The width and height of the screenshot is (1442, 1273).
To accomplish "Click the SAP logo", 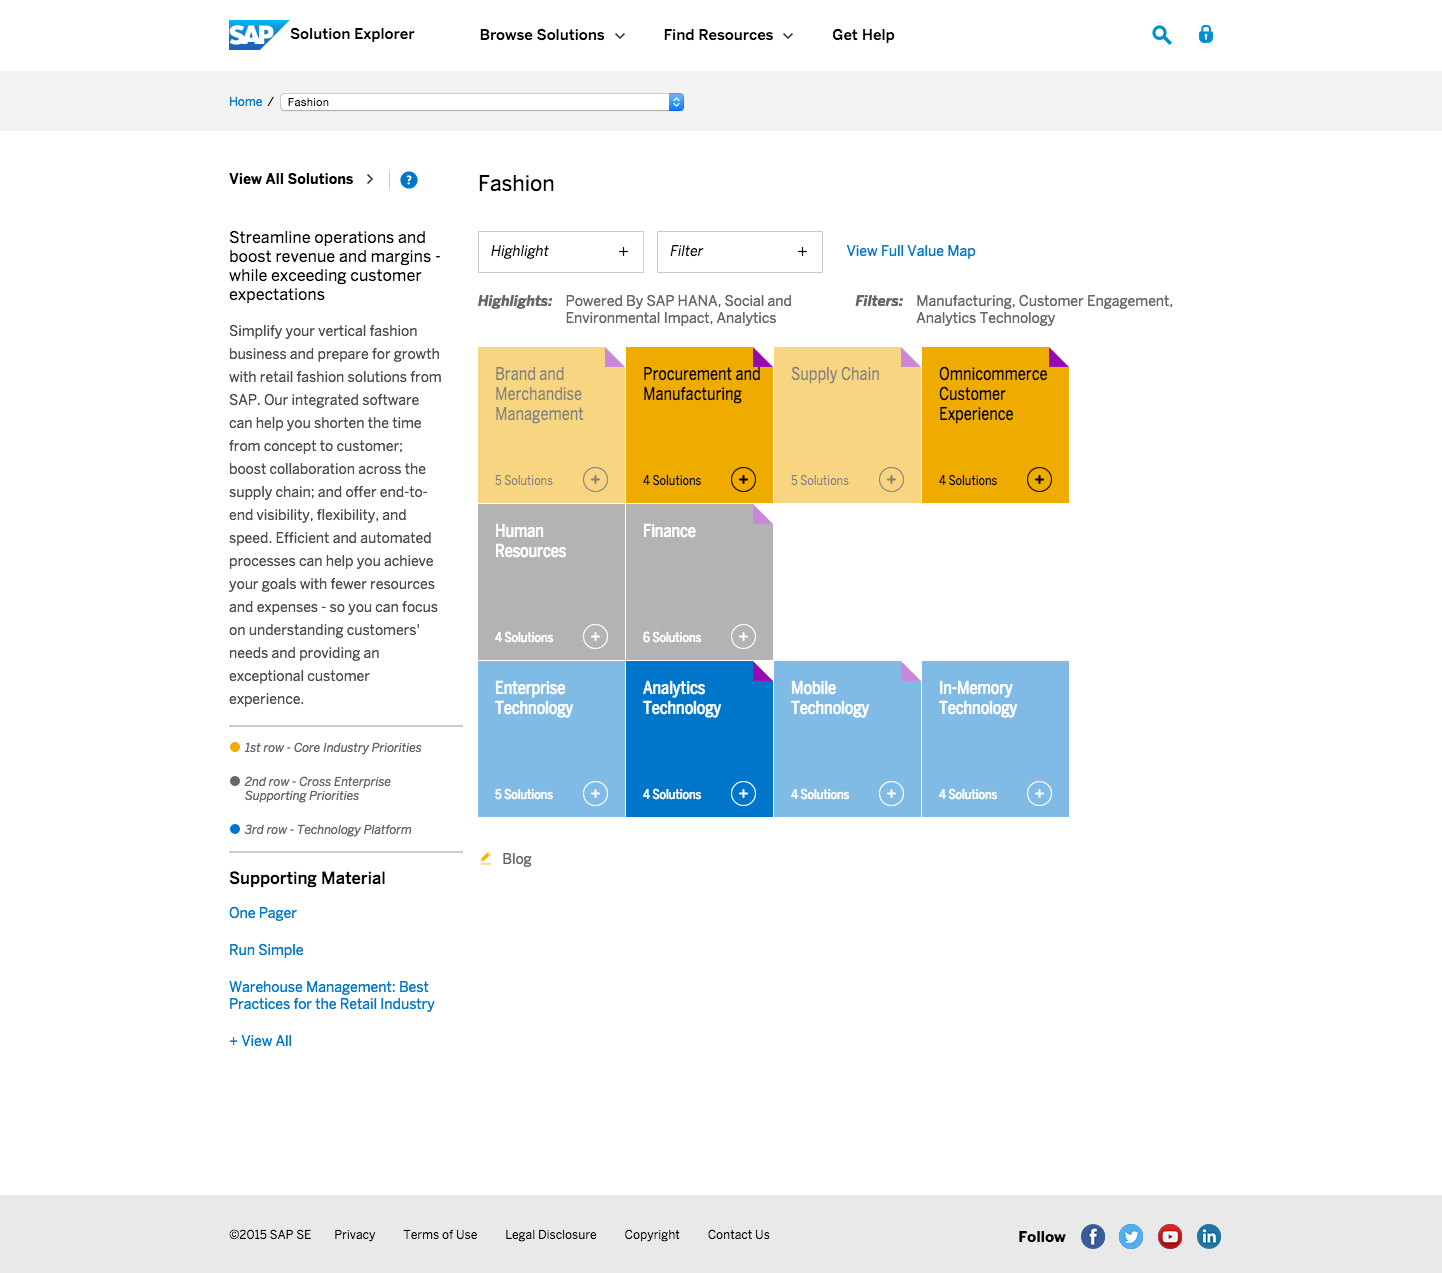I will pyautogui.click(x=258, y=35).
